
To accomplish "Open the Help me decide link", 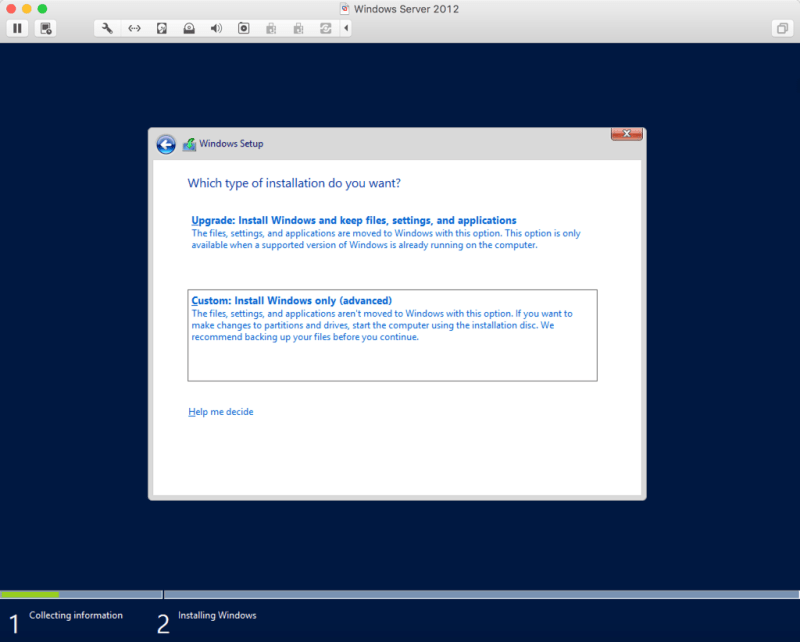I will coord(220,412).
